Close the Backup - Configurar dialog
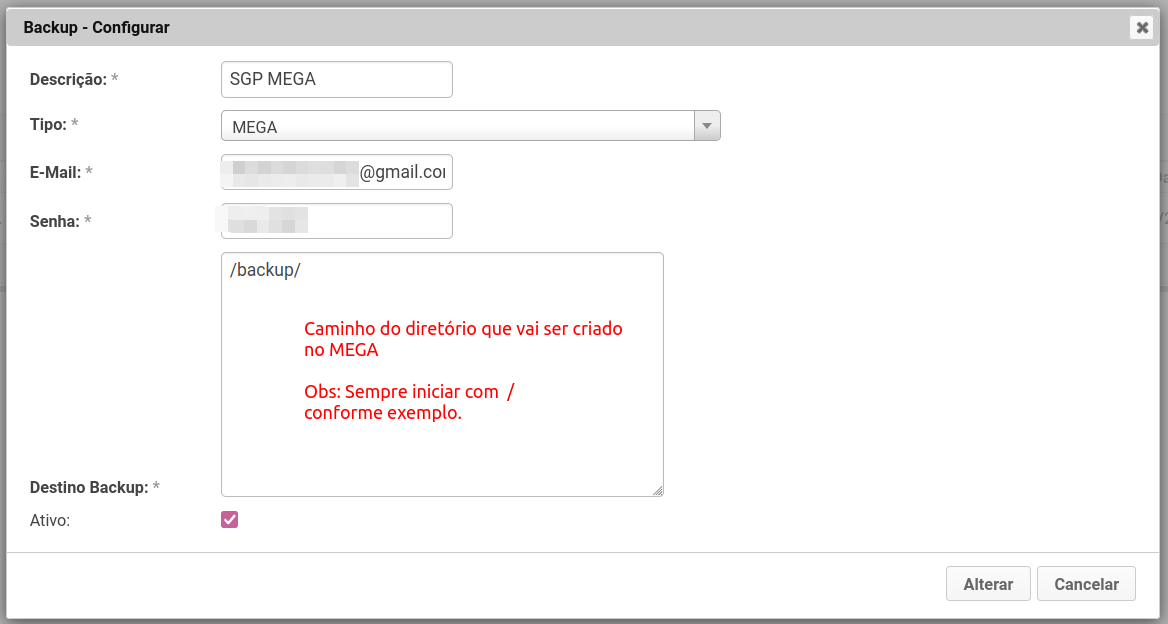The width and height of the screenshot is (1168, 624). (x=1142, y=28)
